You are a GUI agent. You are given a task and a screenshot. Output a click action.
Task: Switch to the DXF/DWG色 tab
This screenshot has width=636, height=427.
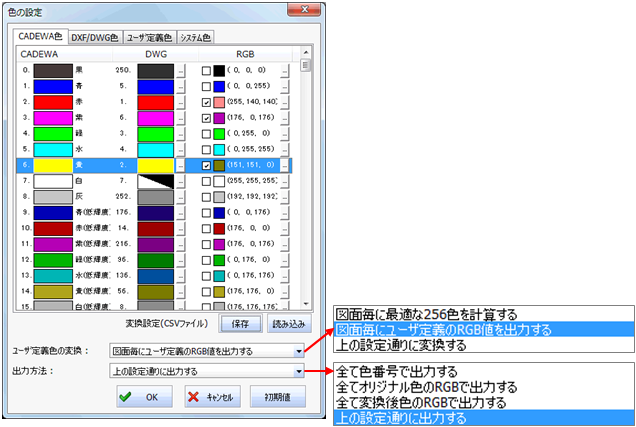click(94, 37)
